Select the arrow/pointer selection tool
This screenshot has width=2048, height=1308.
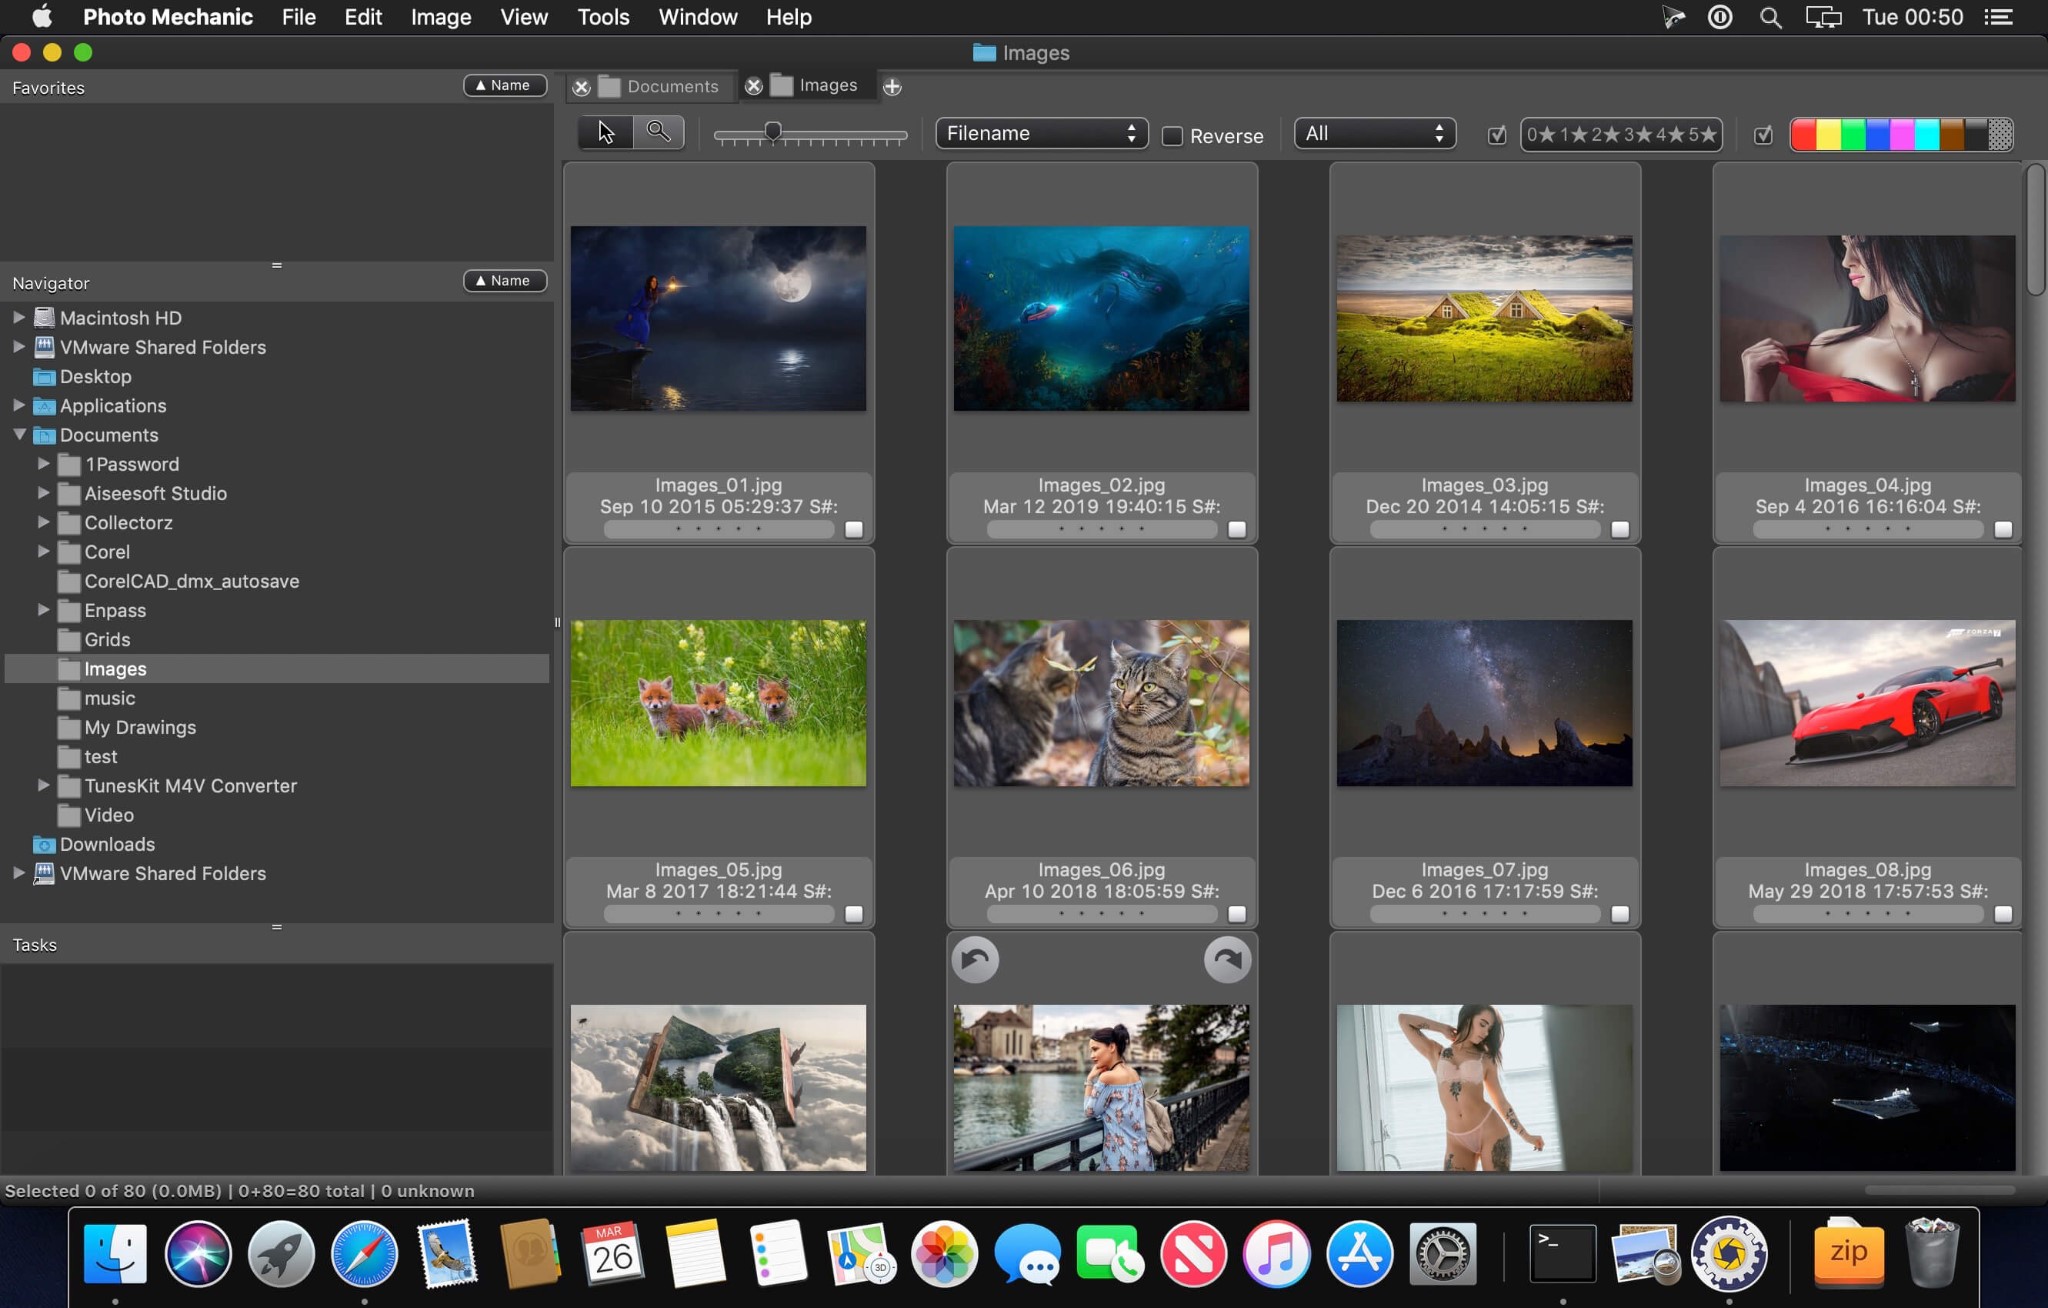point(605,133)
